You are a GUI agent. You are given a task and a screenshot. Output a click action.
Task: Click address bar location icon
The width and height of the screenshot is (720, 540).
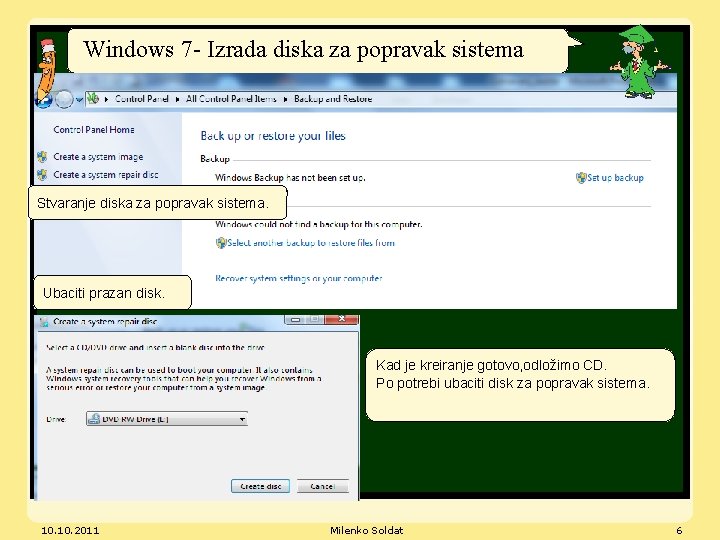click(x=93, y=98)
